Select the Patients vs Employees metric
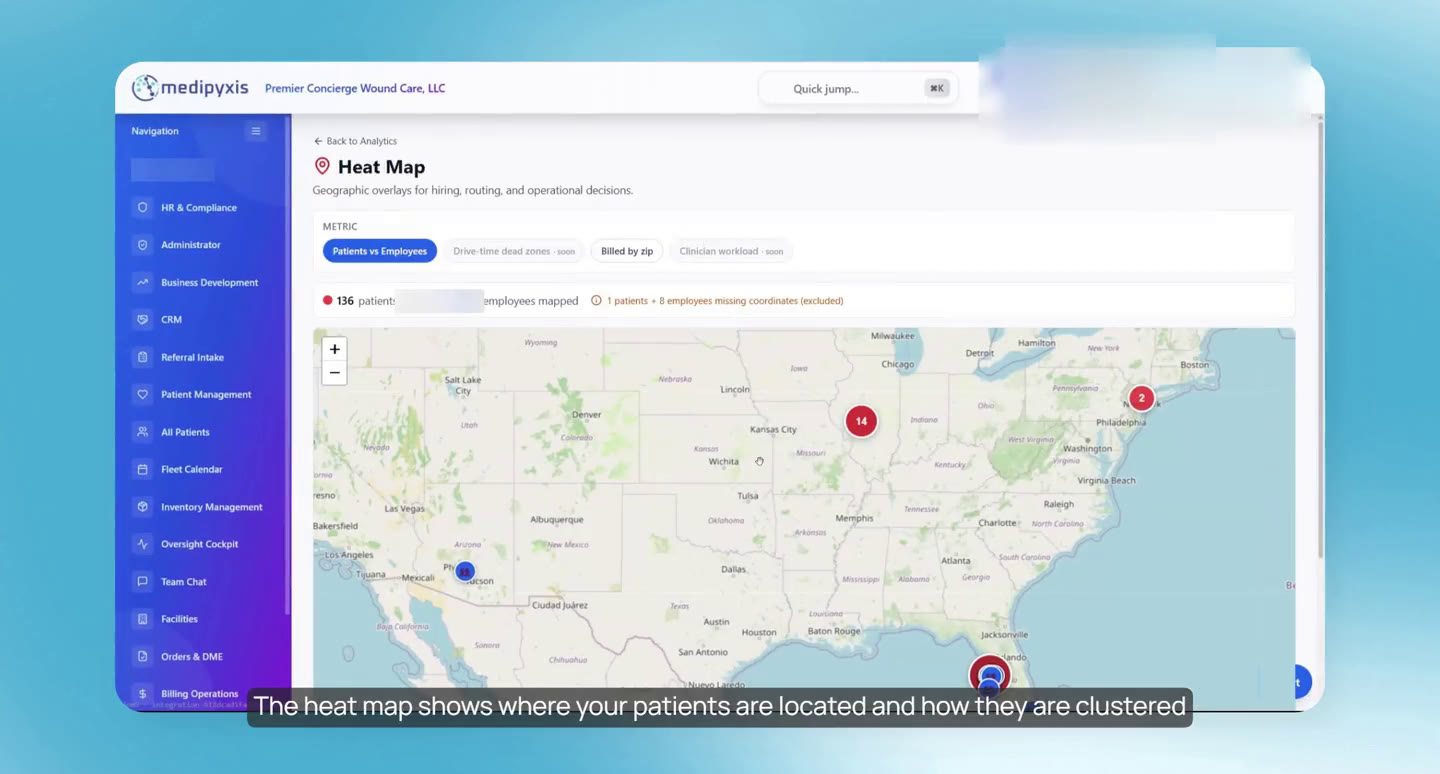Image resolution: width=1440 pixels, height=774 pixels. [380, 251]
